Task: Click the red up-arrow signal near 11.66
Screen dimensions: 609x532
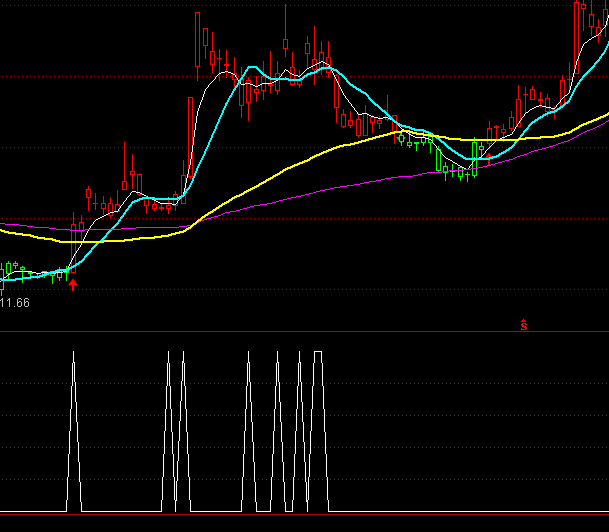Action: [73, 286]
